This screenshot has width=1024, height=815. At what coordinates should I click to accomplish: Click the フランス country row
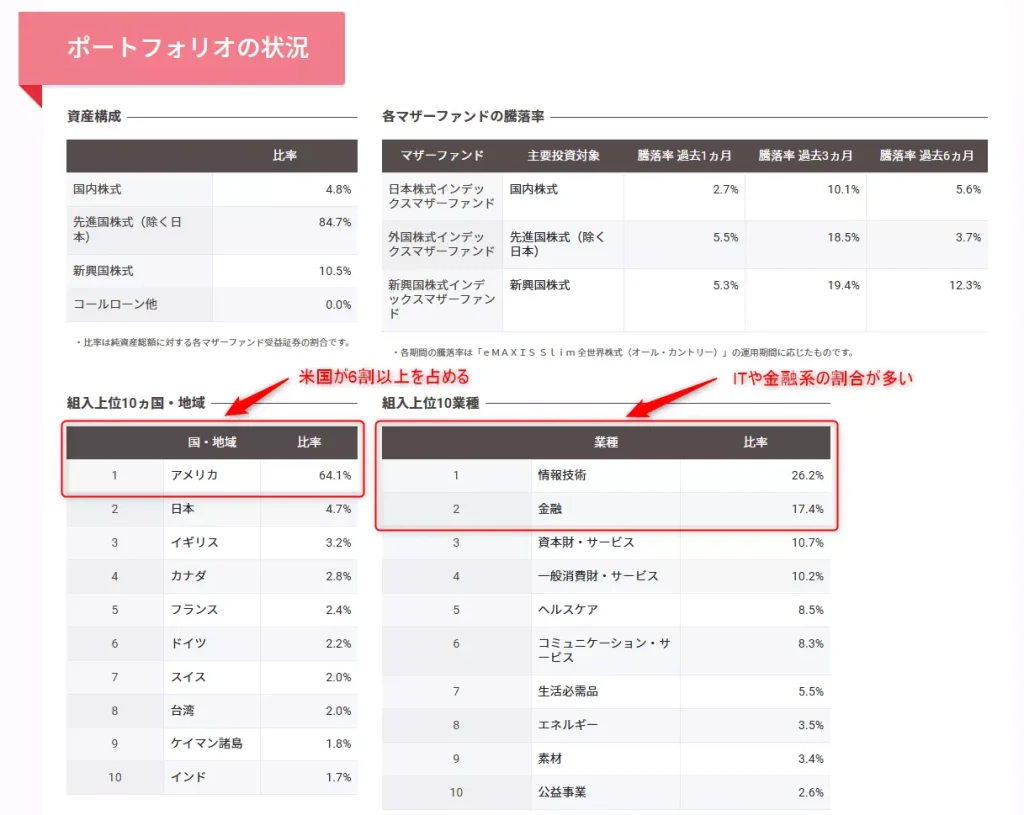click(212, 610)
